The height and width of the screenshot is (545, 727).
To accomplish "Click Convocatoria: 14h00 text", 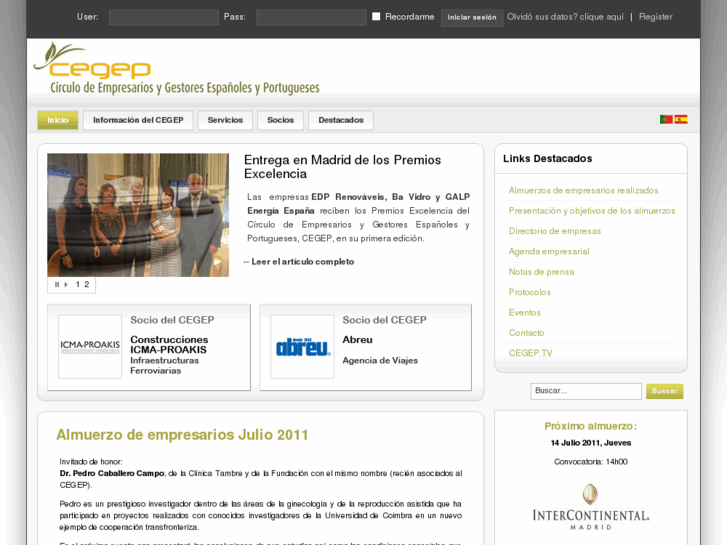I will [591, 462].
